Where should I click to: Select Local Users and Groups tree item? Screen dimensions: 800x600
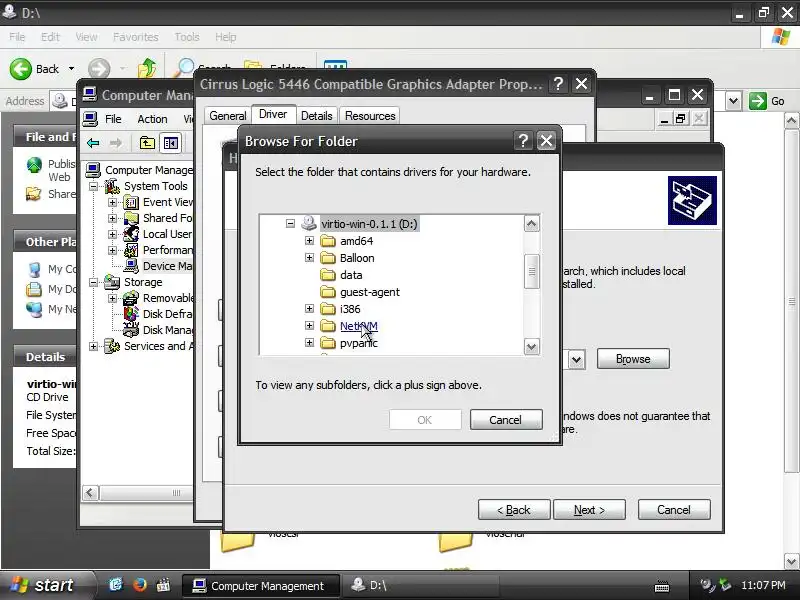coord(167,234)
